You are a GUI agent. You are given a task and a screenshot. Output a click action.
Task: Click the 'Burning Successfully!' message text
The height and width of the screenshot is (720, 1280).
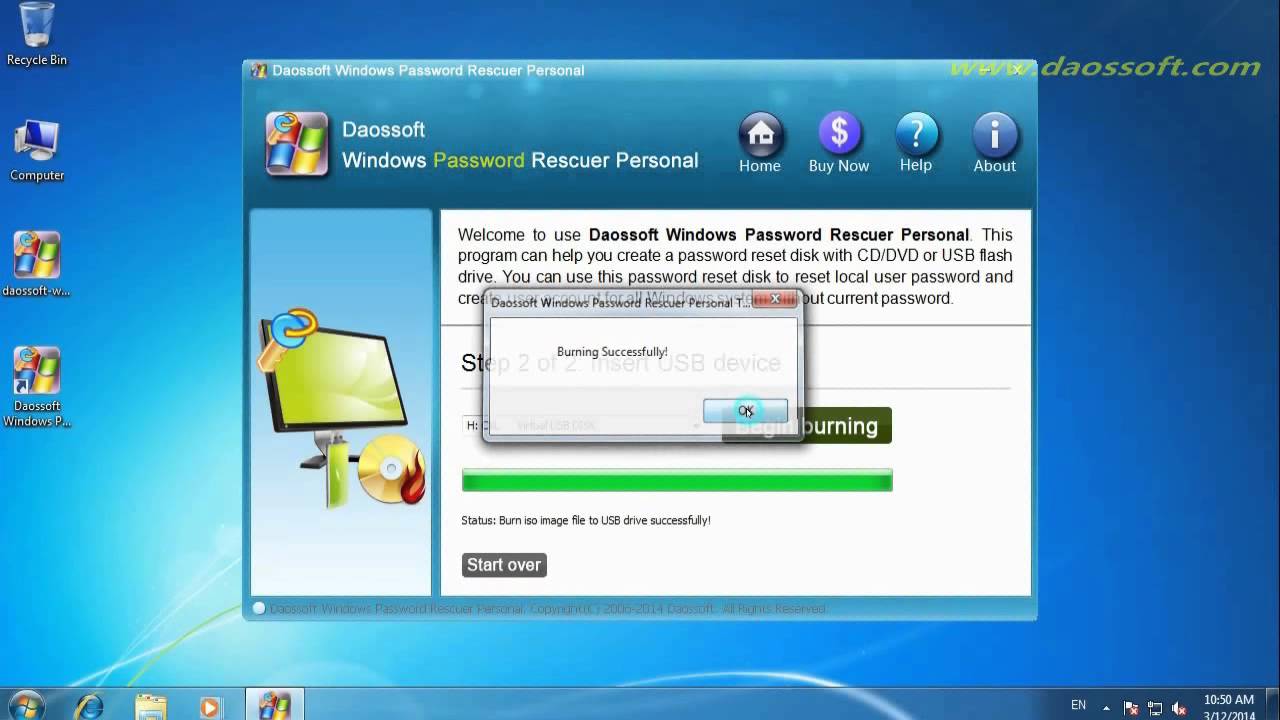tap(612, 352)
